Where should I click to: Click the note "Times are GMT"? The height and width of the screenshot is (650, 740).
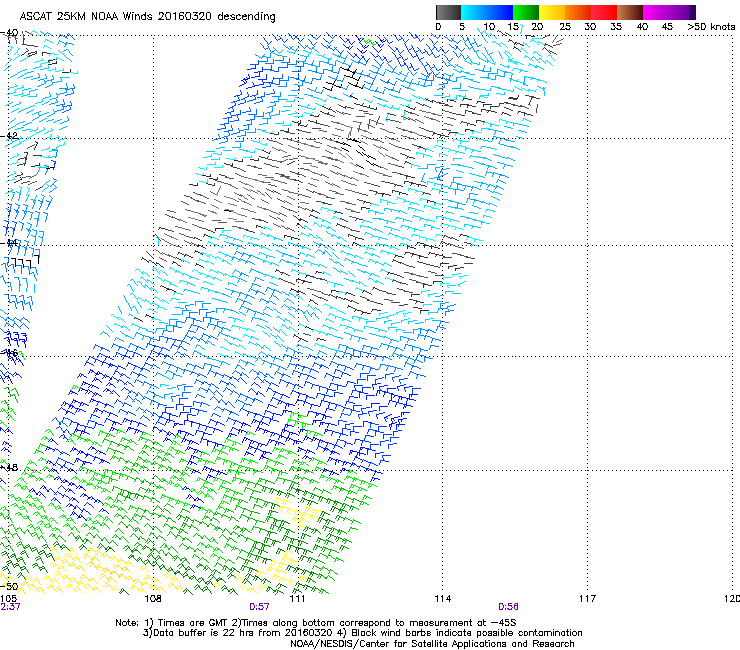(x=193, y=623)
